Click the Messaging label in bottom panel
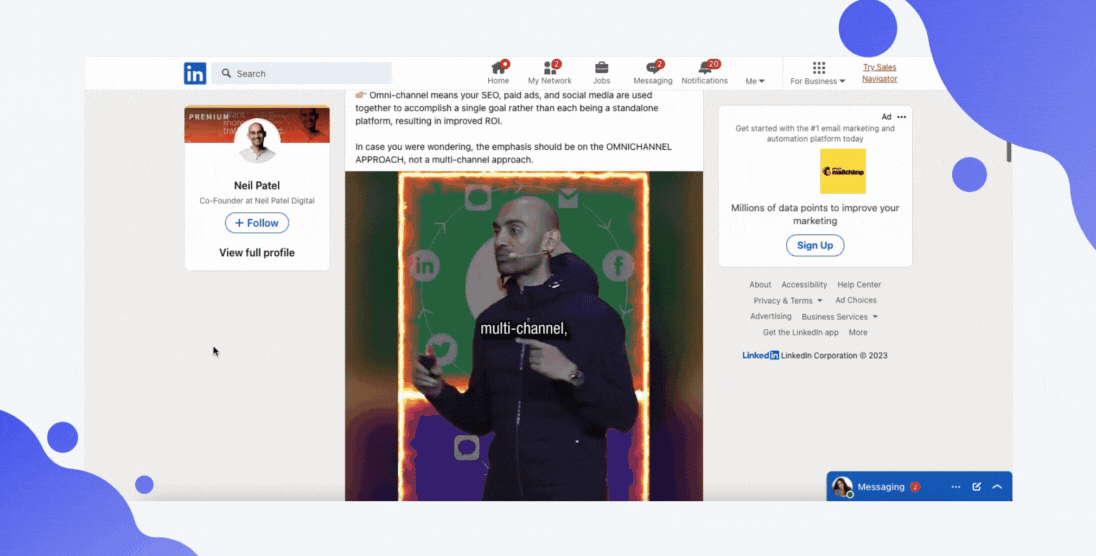The width and height of the screenshot is (1096, 556). pos(881,487)
